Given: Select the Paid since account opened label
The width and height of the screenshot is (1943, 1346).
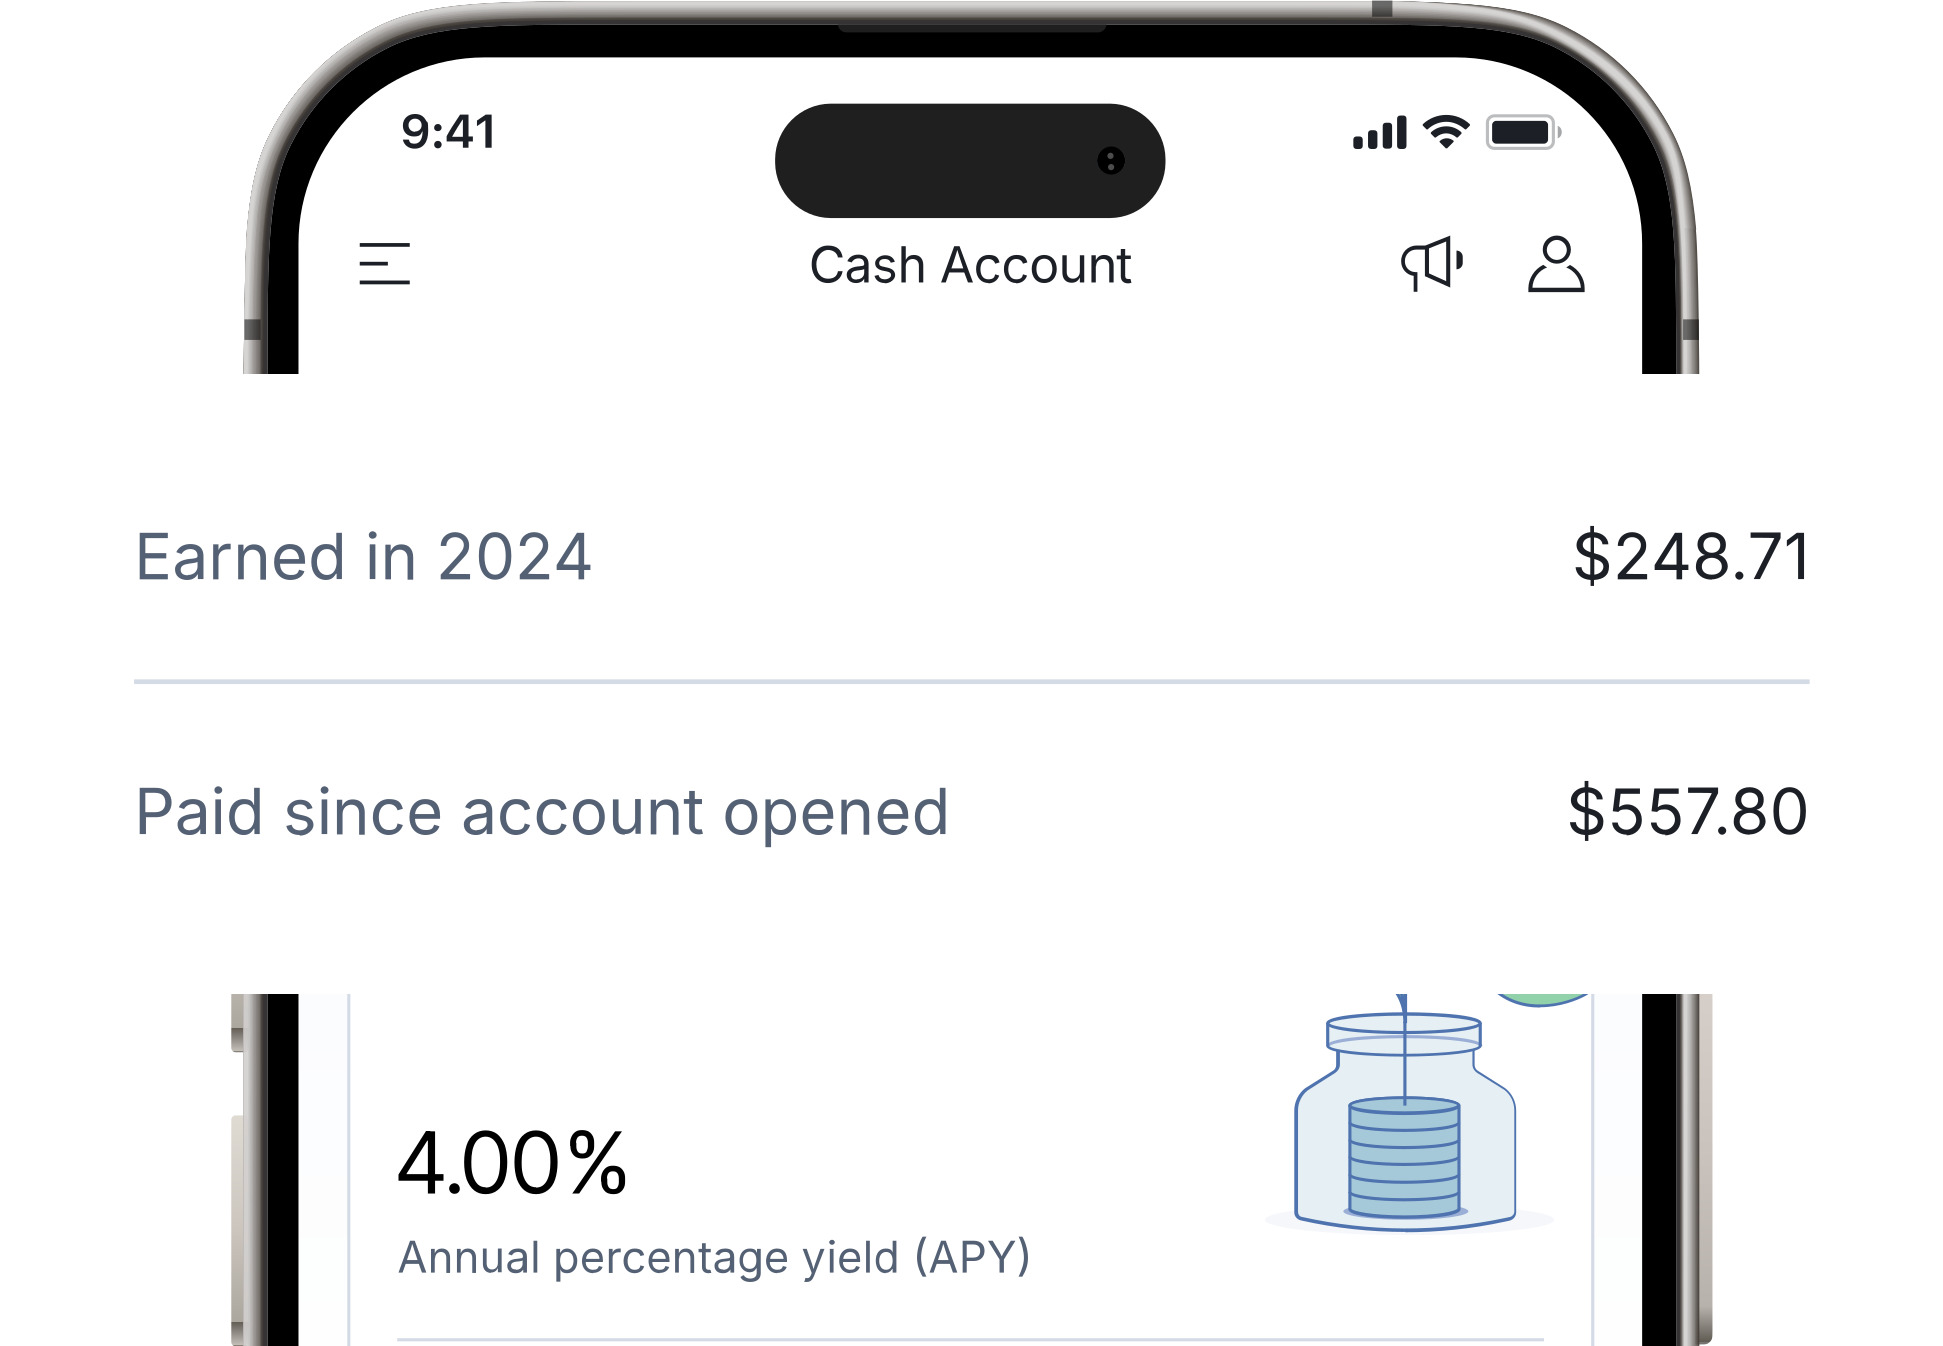Looking at the screenshot, I should click(x=541, y=812).
